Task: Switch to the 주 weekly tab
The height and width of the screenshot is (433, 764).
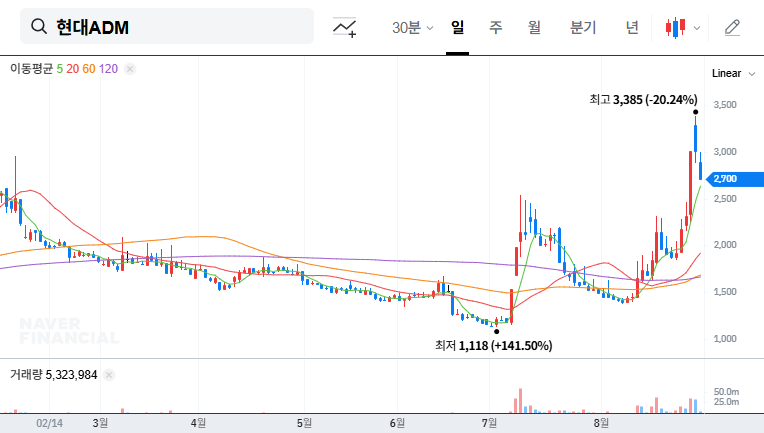Action: [496, 28]
